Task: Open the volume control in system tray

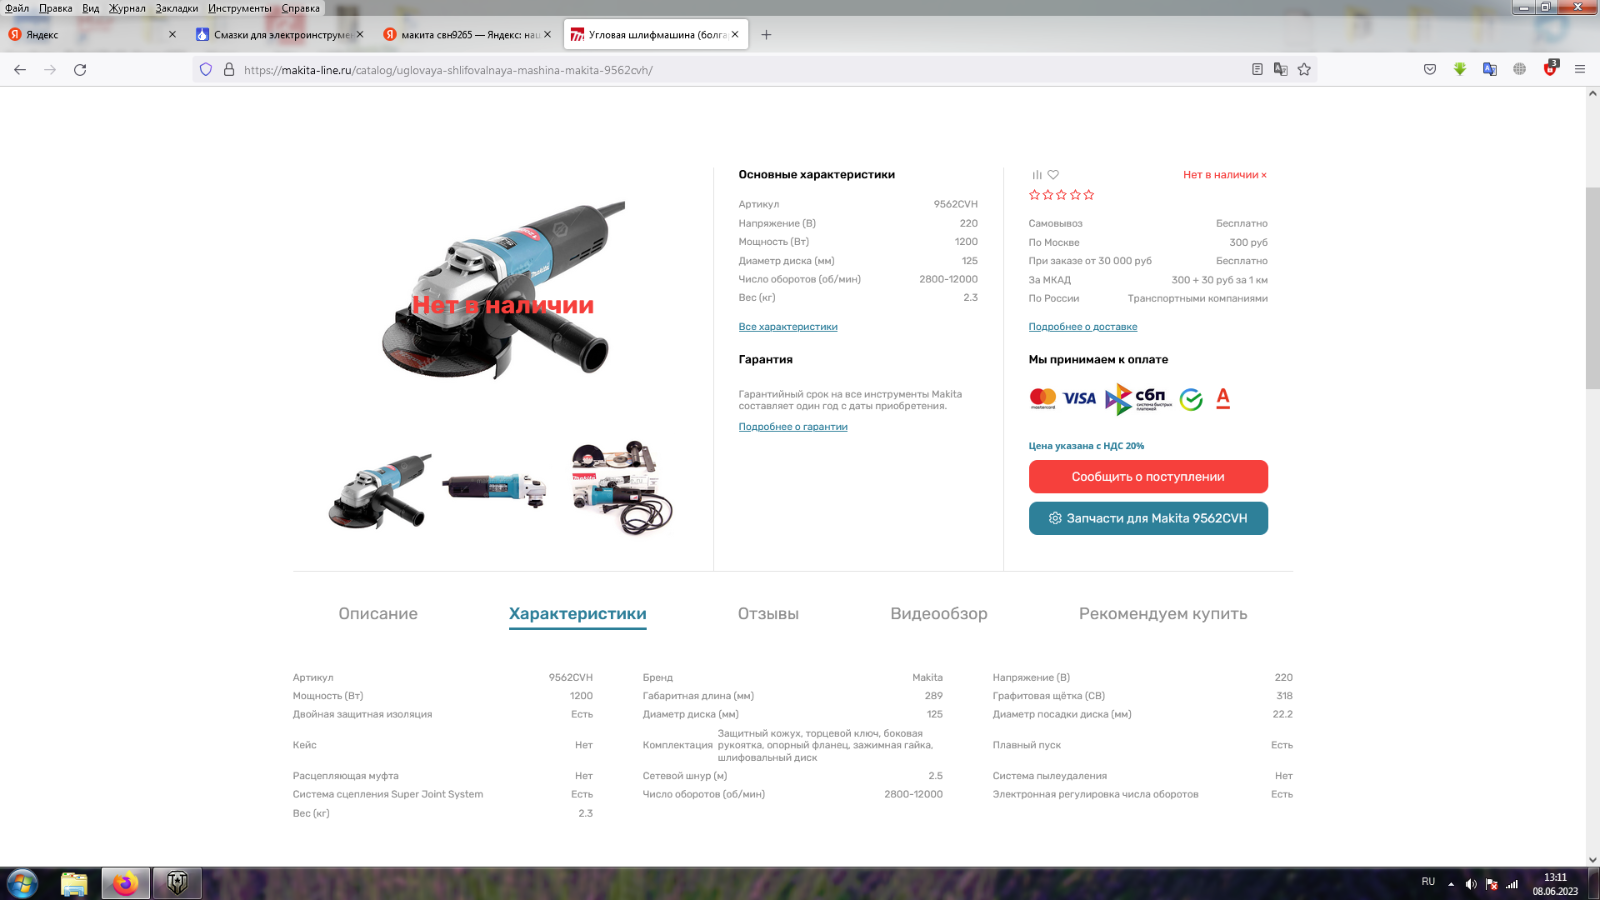Action: (x=1471, y=884)
